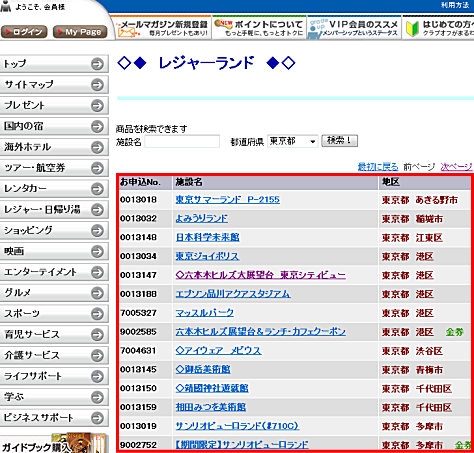The height and width of the screenshot is (453, 474).
Task: Click the application number 7005327
Action: [138, 313]
